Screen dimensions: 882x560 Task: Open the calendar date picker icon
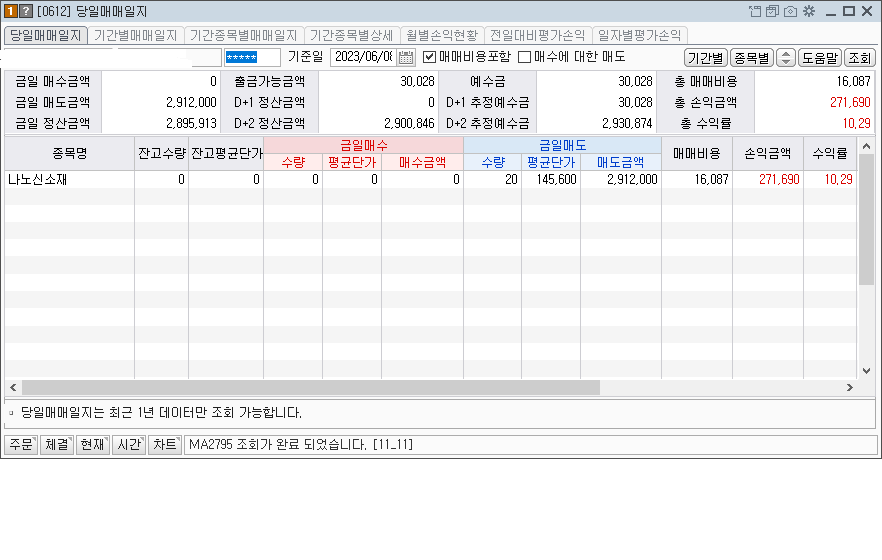[x=406, y=57]
